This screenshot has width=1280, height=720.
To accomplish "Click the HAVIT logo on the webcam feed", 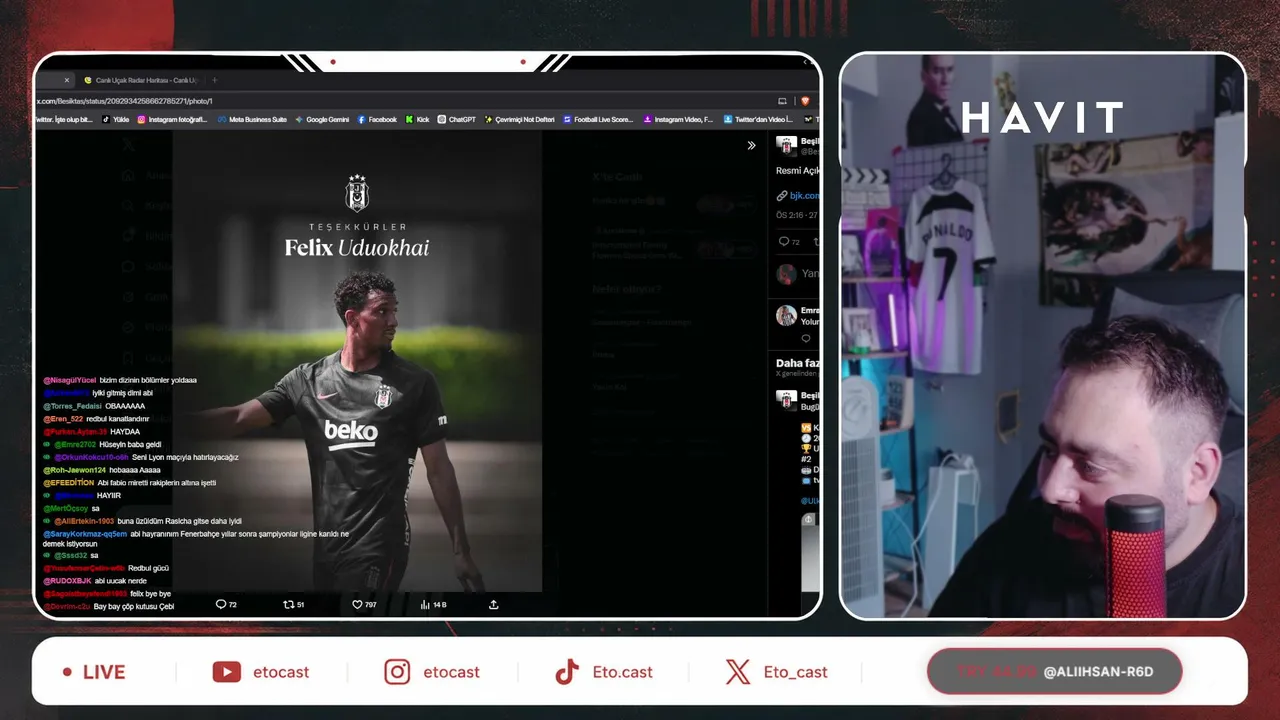I will (x=1042, y=118).
